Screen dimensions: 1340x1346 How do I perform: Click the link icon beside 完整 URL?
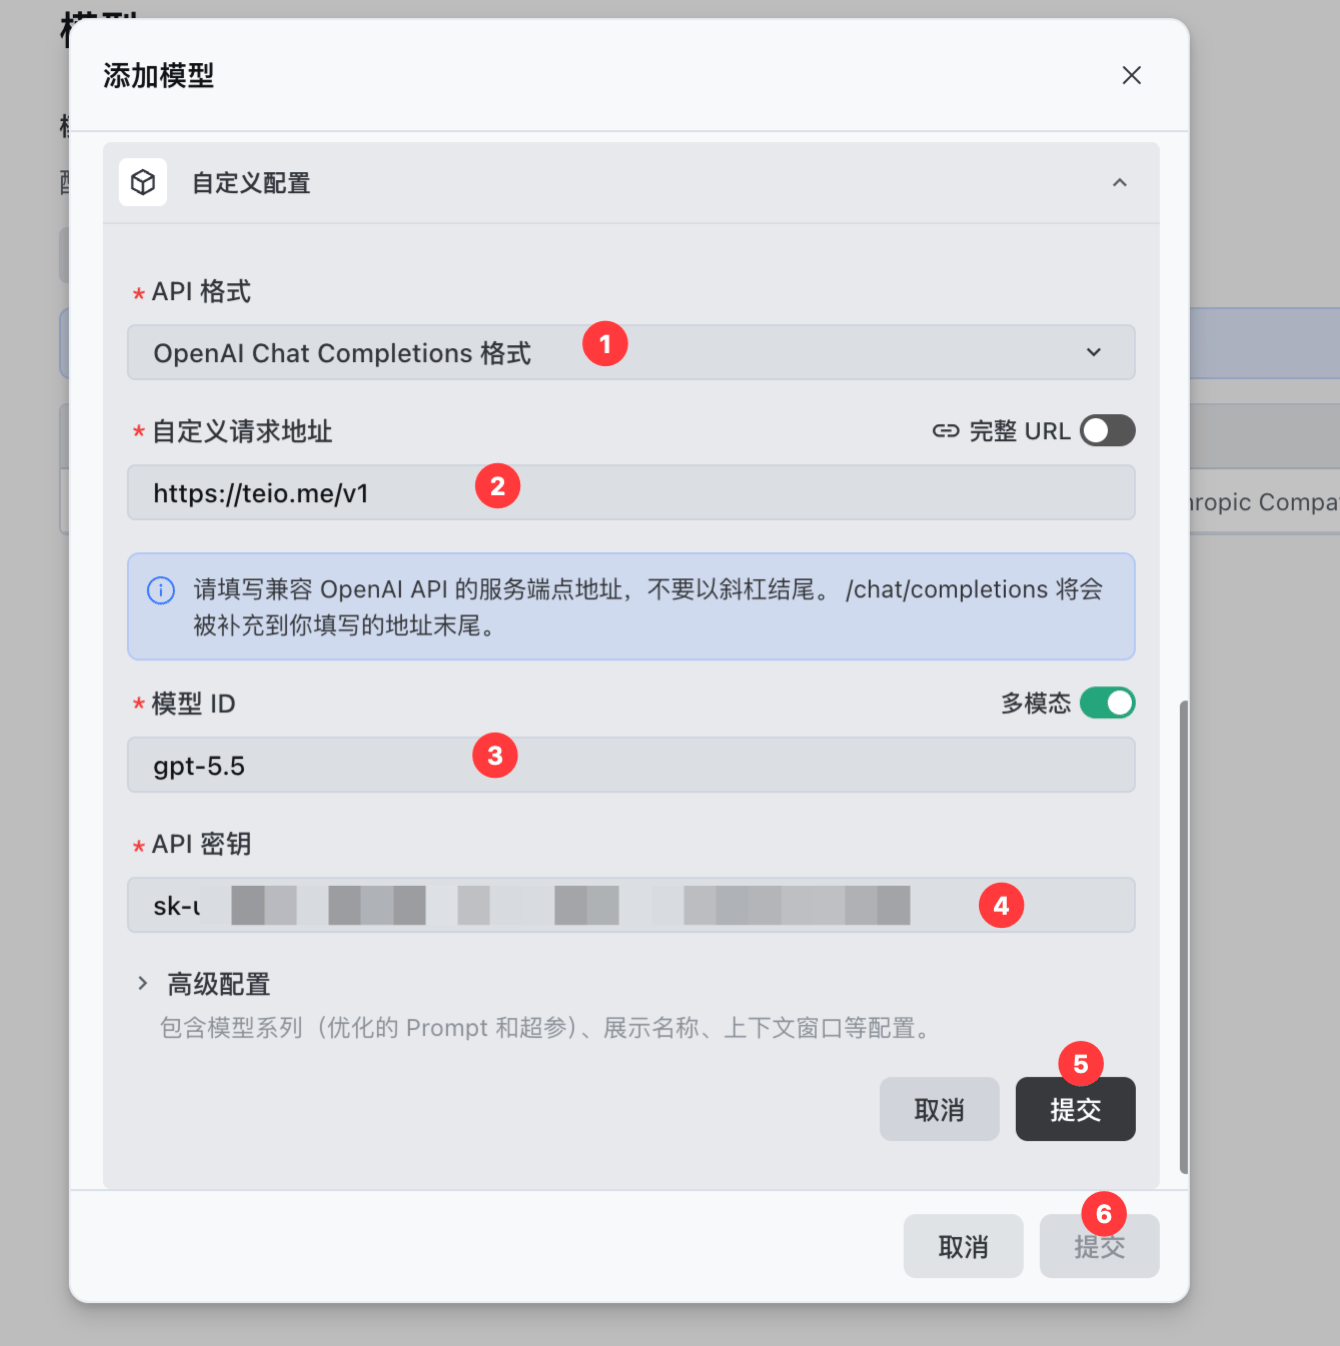point(945,431)
